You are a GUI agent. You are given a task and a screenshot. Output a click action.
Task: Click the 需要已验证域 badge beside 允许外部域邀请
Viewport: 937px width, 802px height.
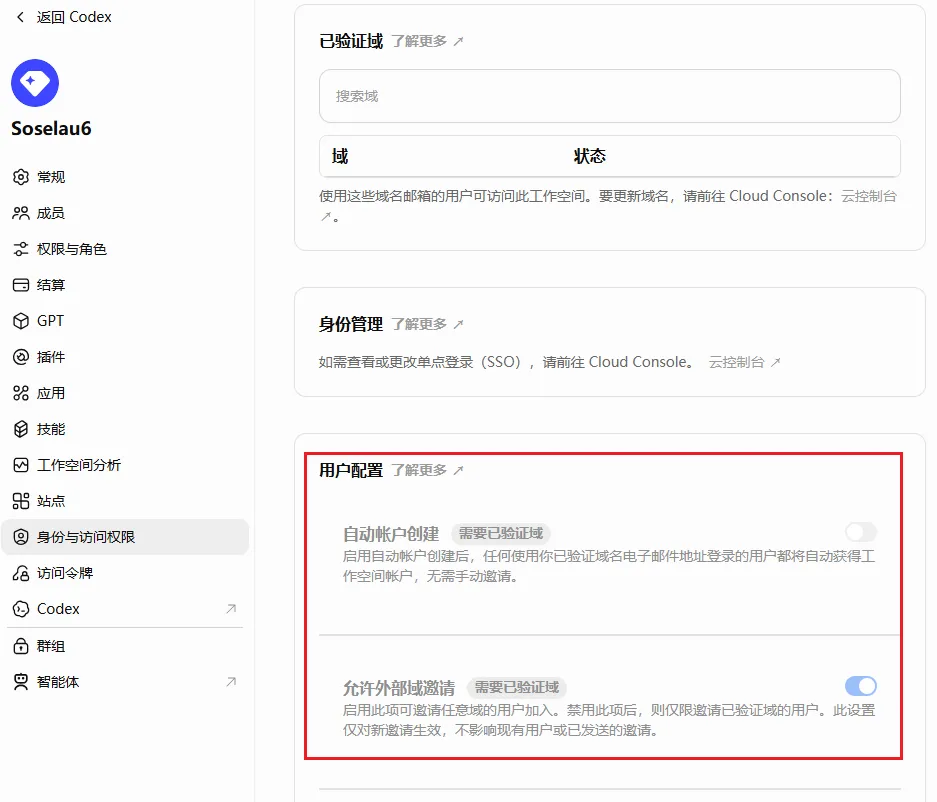(x=517, y=687)
